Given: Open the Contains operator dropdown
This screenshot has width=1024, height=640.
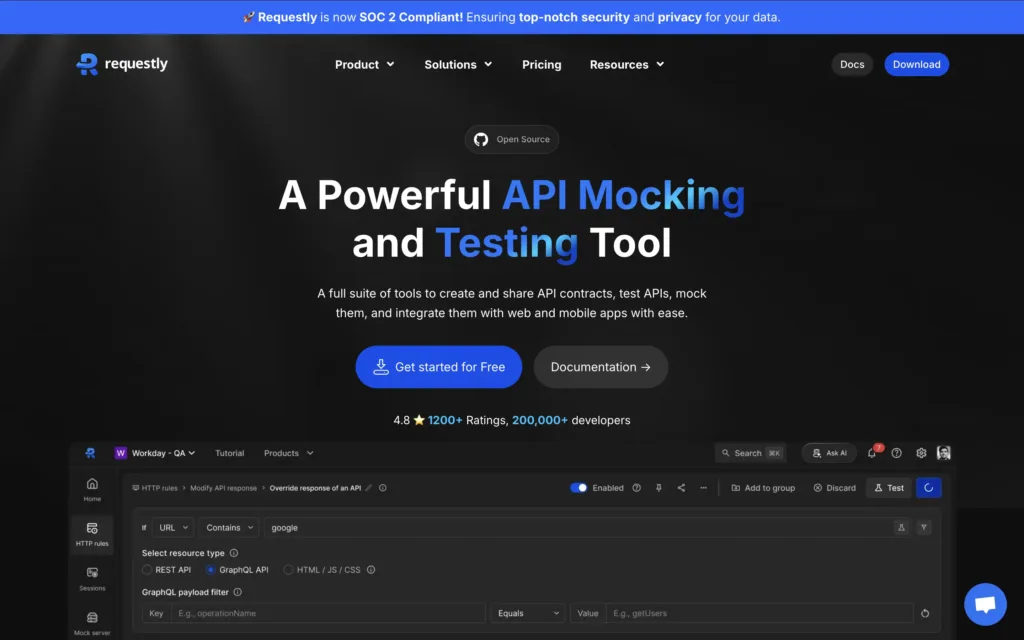Looking at the screenshot, I should 229,528.
